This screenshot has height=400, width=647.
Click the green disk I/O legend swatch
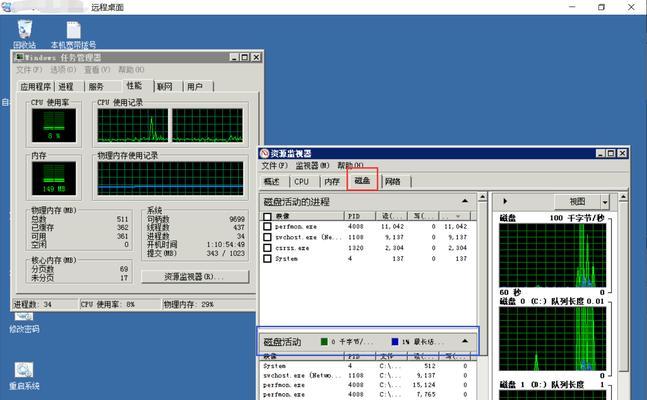pyautogui.click(x=324, y=341)
